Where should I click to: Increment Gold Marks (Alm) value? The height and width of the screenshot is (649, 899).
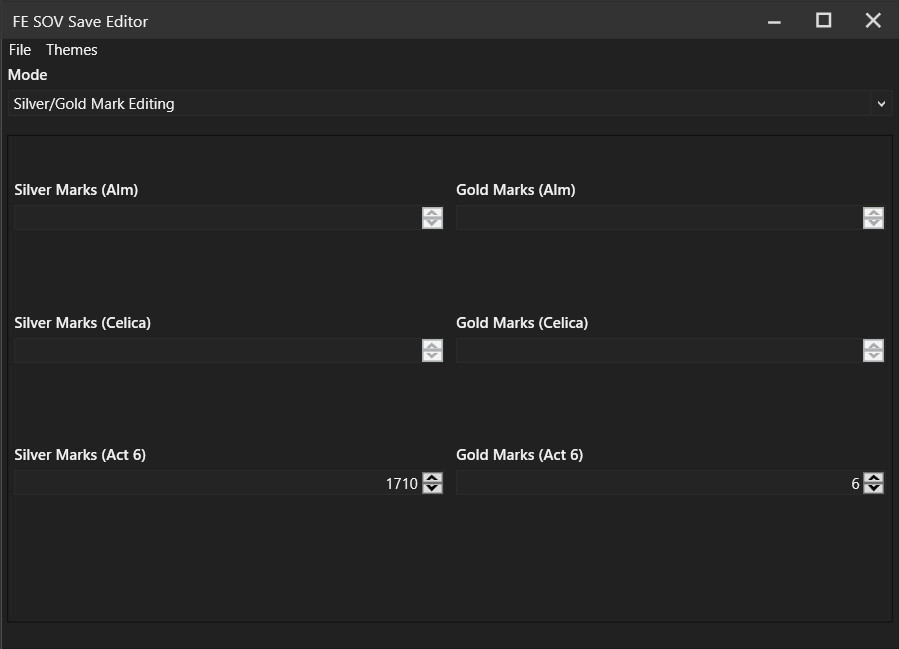872,214
